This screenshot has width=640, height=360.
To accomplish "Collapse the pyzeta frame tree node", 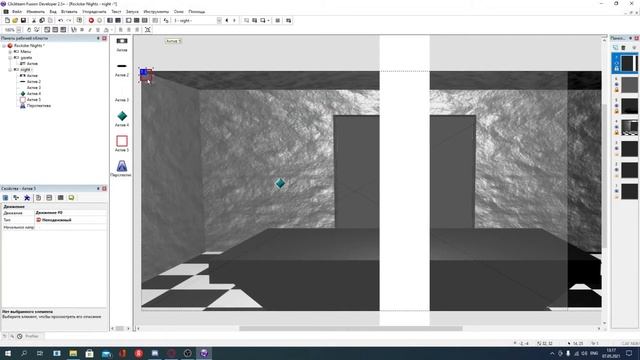I will click(x=10, y=58).
